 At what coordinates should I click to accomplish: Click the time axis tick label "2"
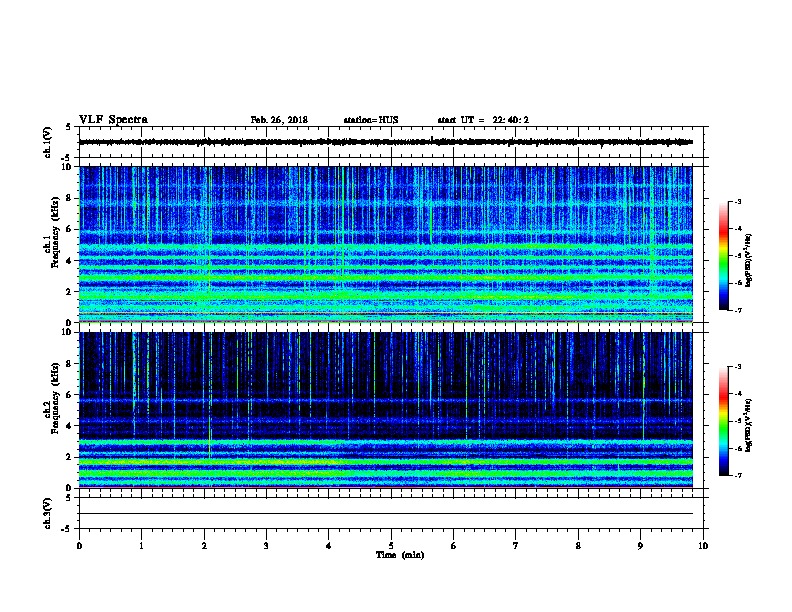coord(204,546)
